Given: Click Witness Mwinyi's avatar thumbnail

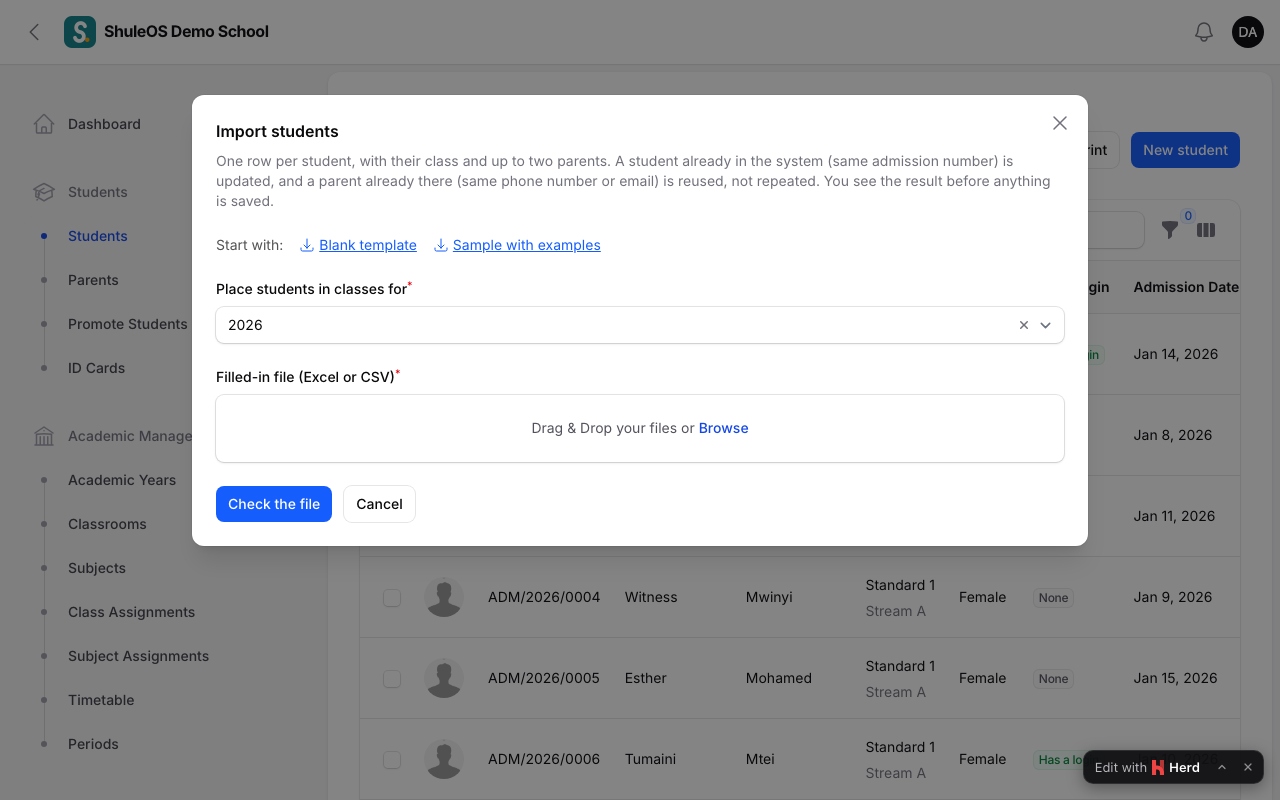Looking at the screenshot, I should point(444,597).
